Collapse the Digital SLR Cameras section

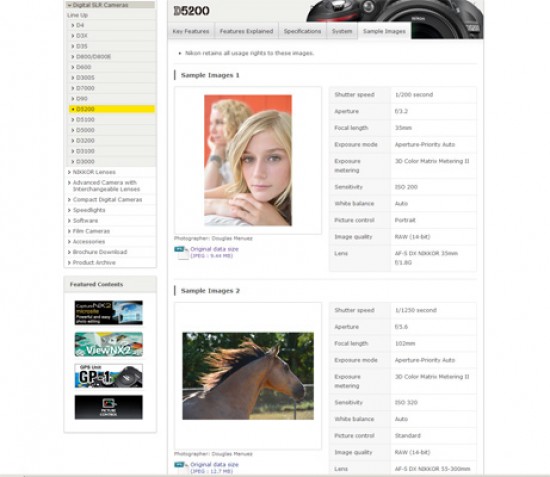tap(110, 5)
